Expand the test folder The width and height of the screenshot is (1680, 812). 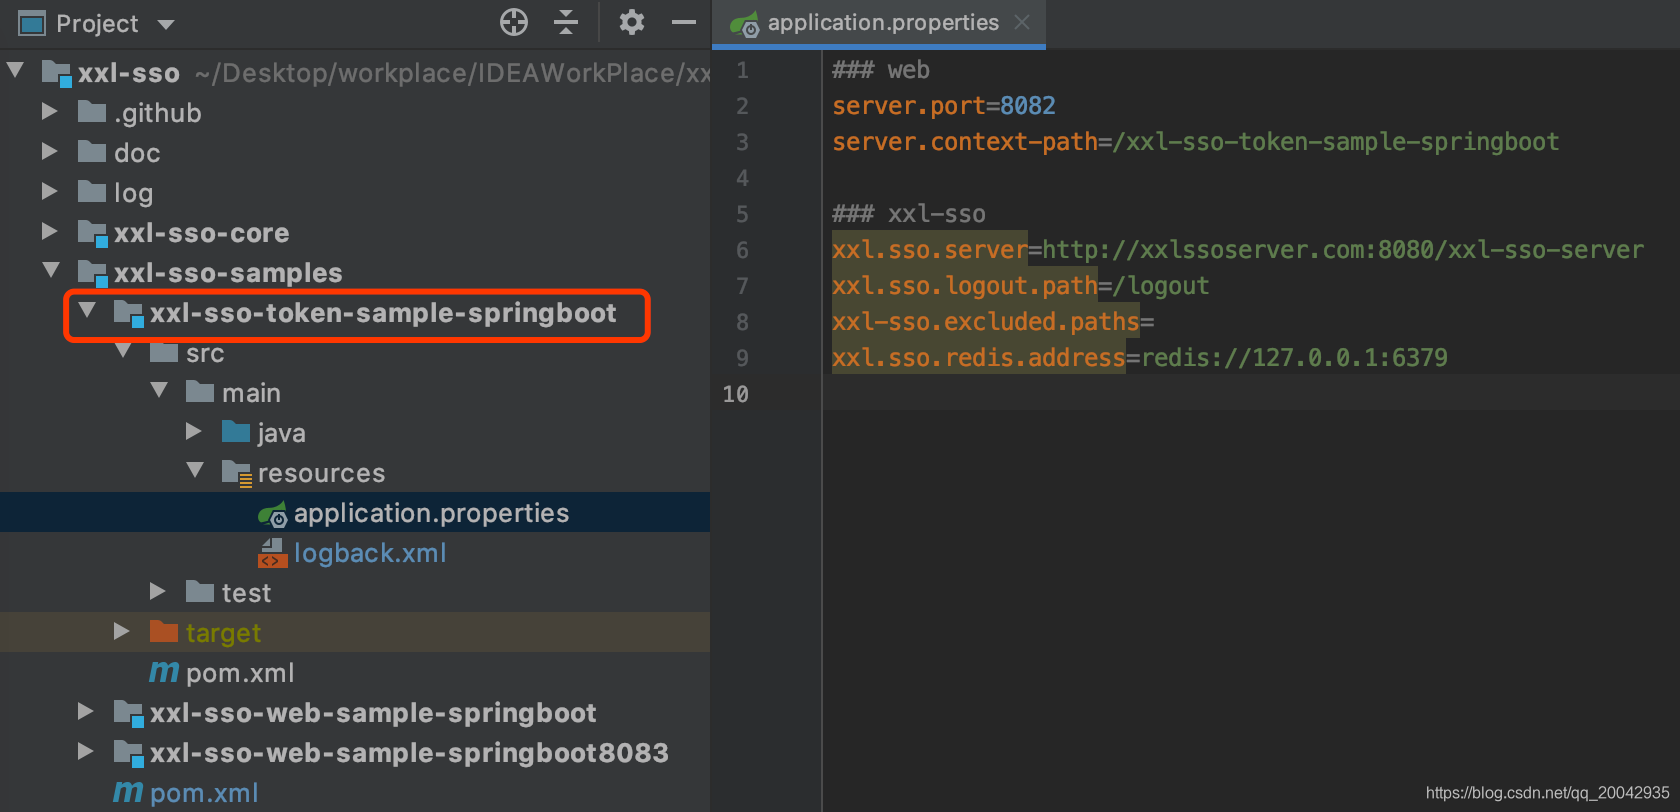pyautogui.click(x=157, y=591)
